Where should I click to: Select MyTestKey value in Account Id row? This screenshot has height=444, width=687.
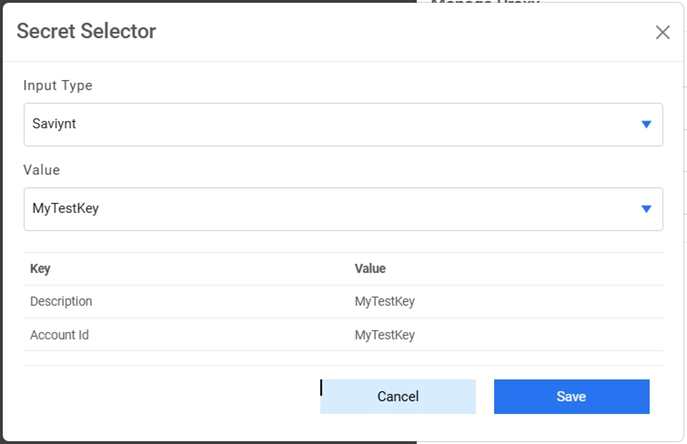tap(385, 335)
